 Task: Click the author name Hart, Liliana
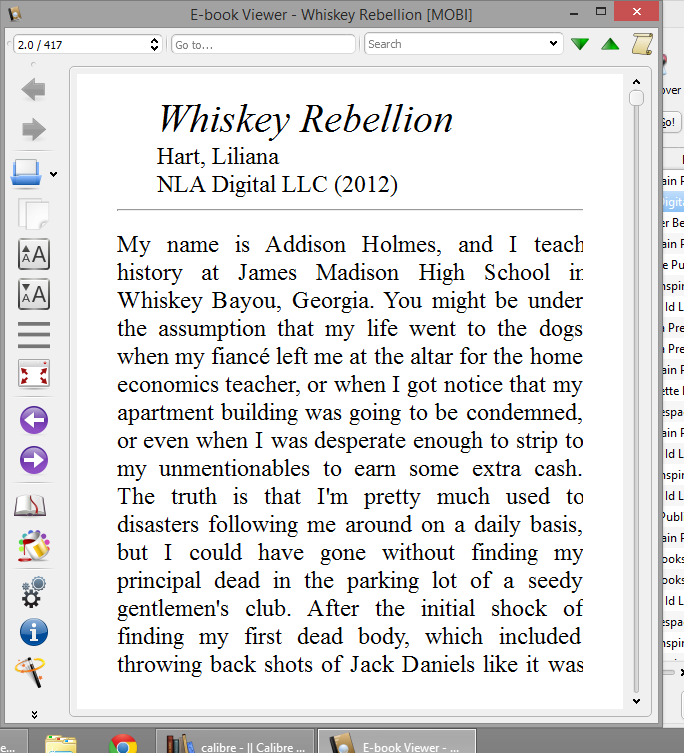coord(218,157)
